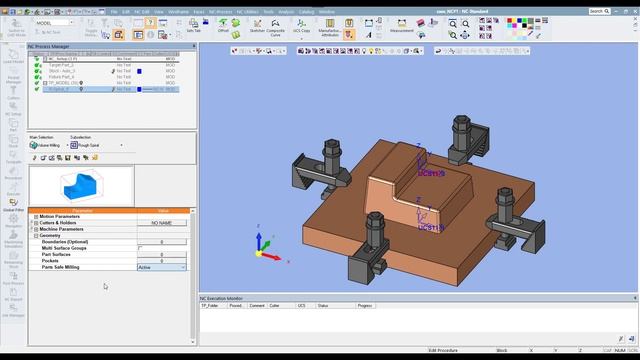
Task: Click the text annotation 'A' icon
Action: 369,35
